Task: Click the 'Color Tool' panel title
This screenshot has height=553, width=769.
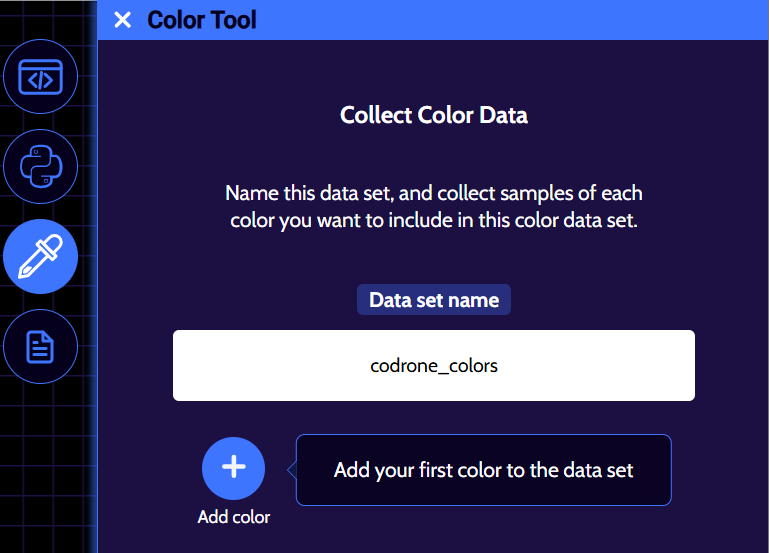Action: coord(201,20)
